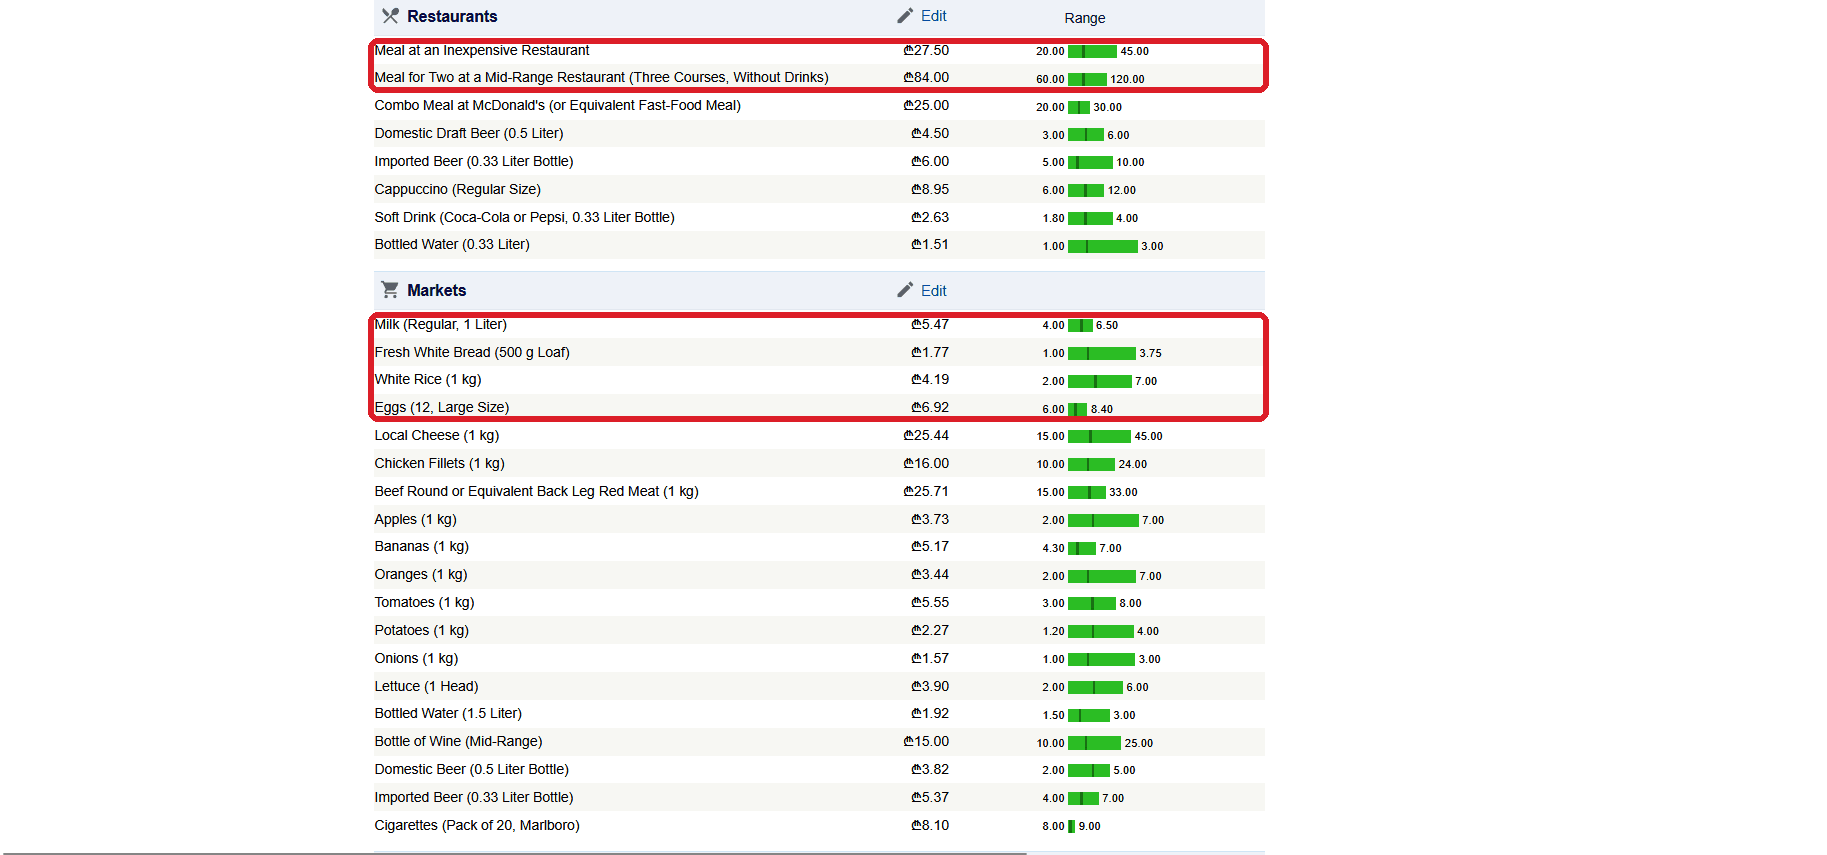The image size is (1827, 855).
Task: Open the Edit link for Restaurants
Action: 934,16
